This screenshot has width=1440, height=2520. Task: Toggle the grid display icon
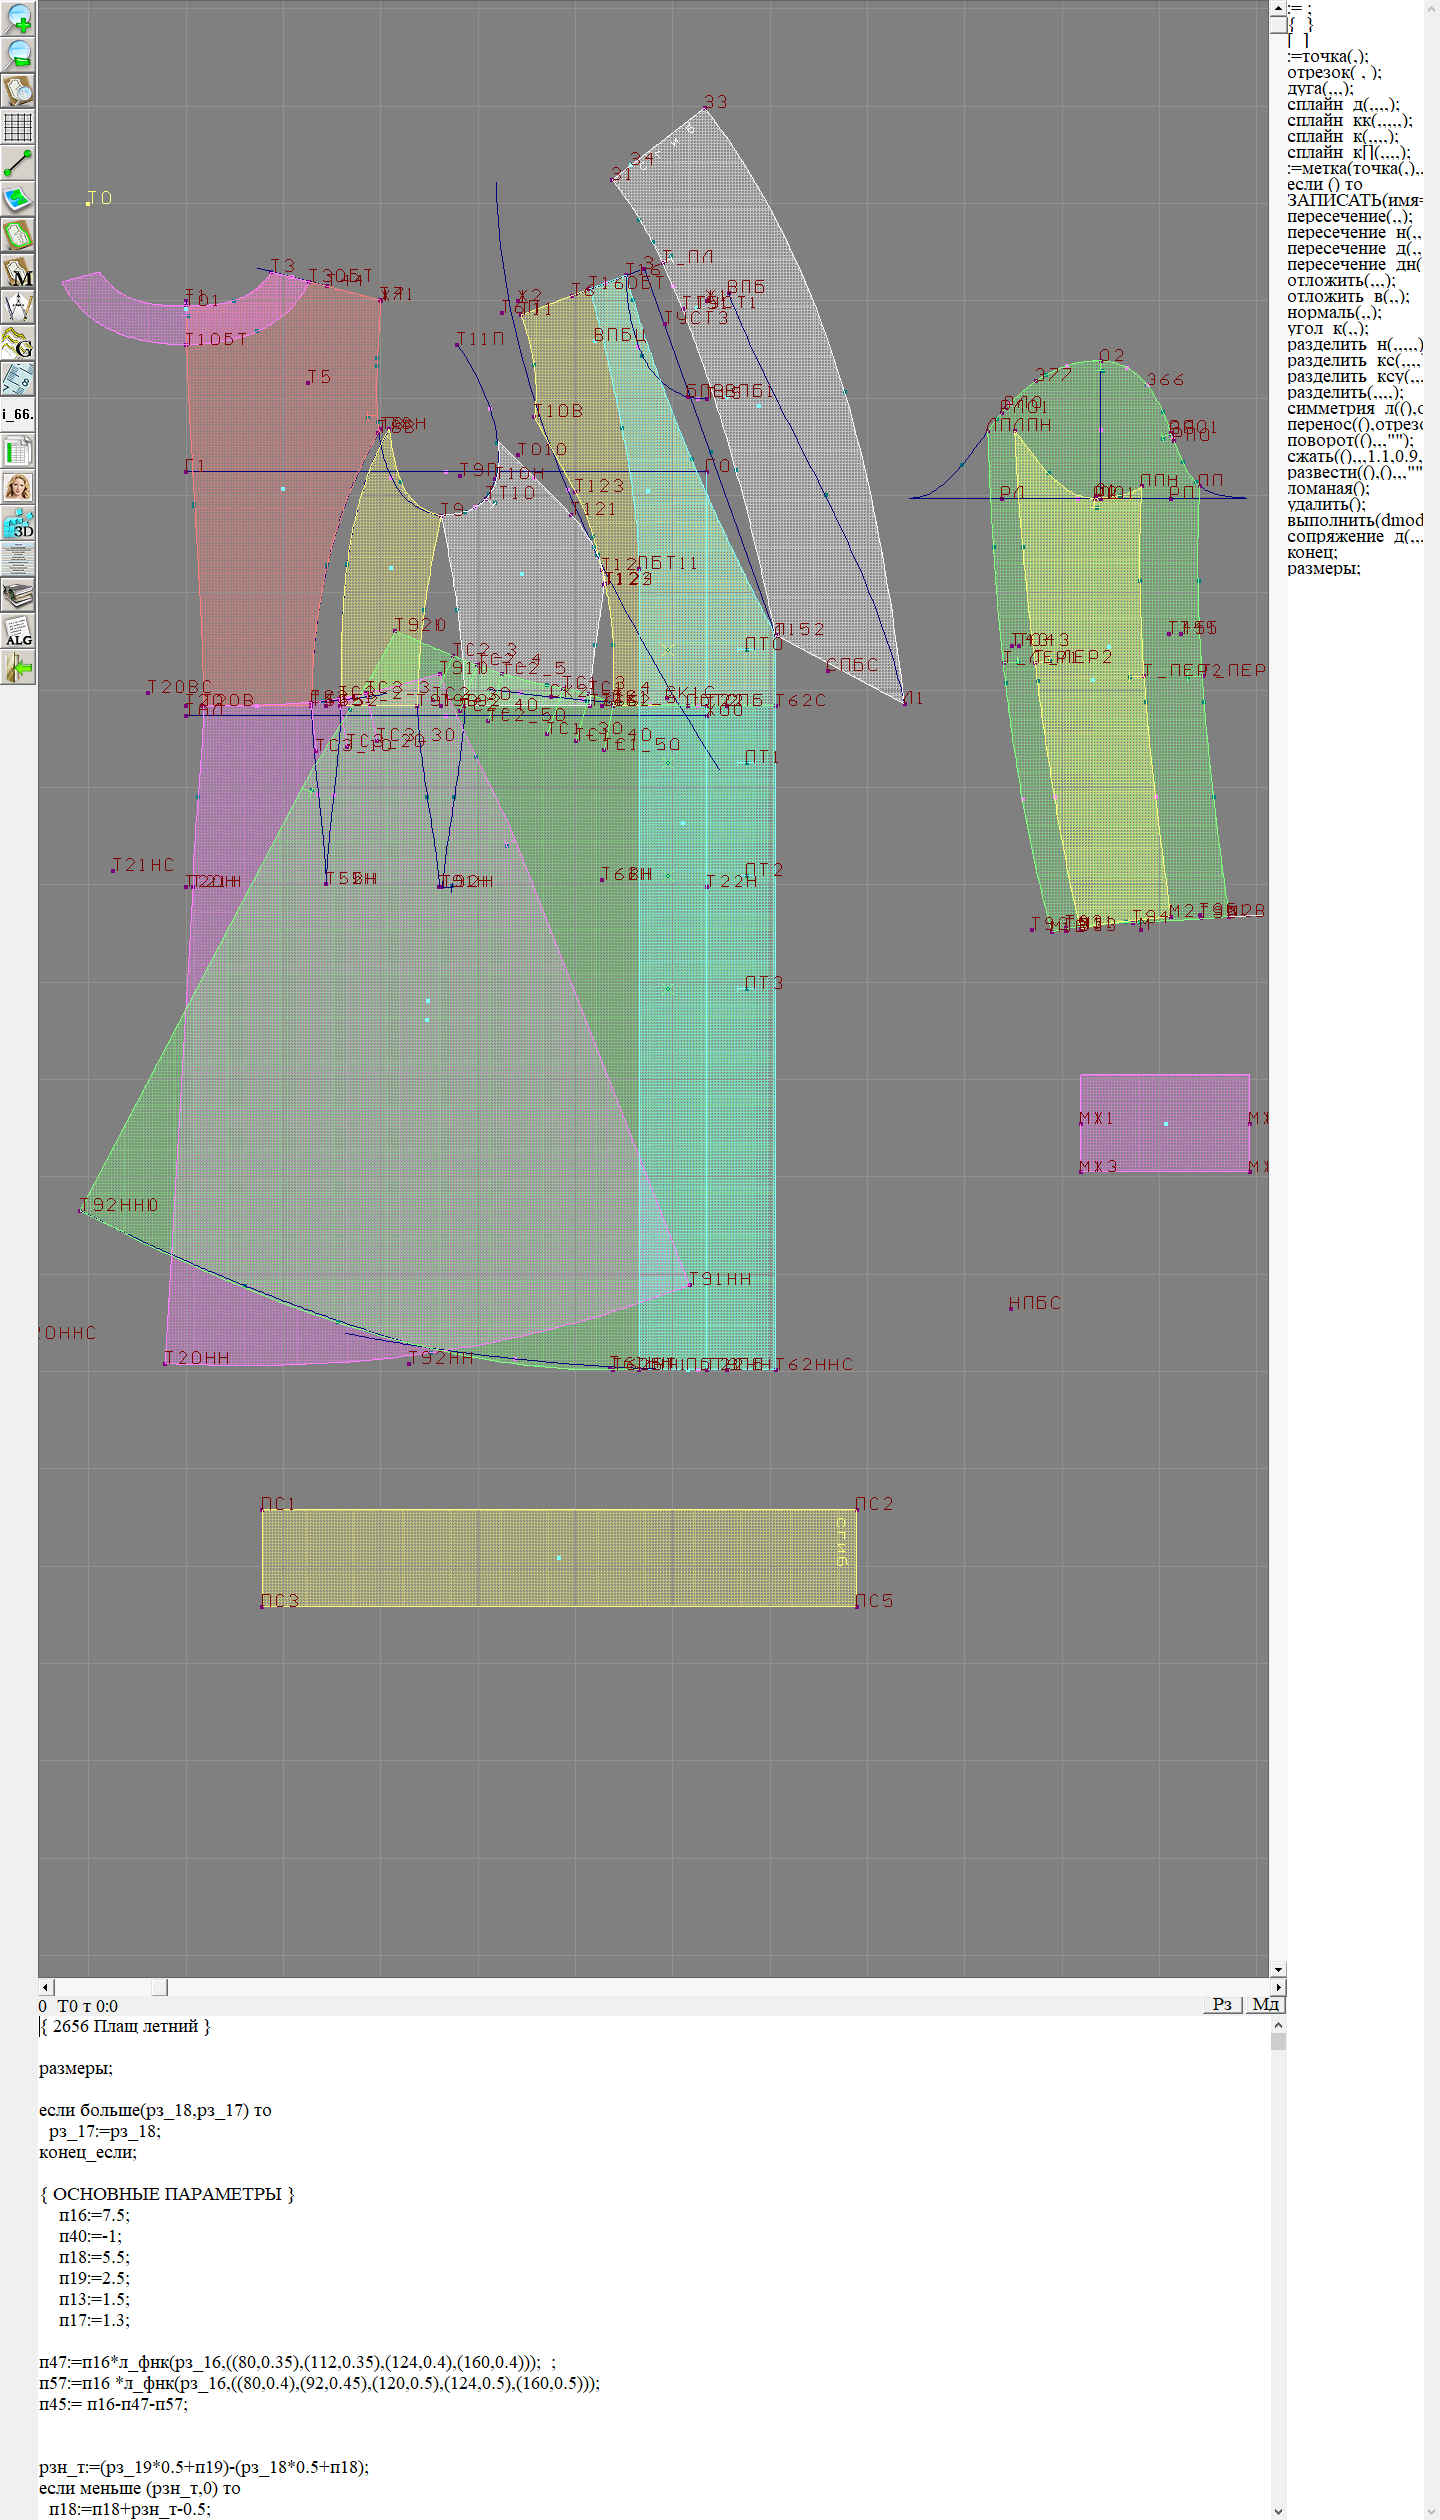pyautogui.click(x=18, y=127)
